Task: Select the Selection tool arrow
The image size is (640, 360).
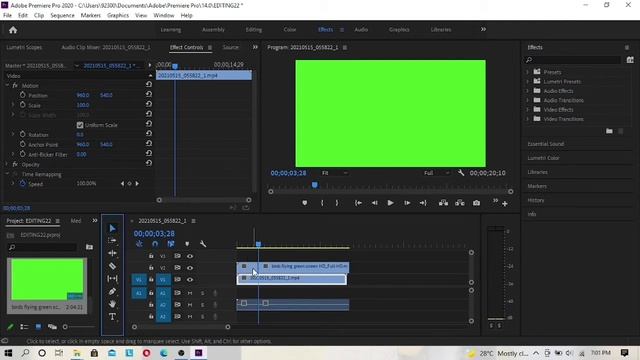Action: [112, 228]
